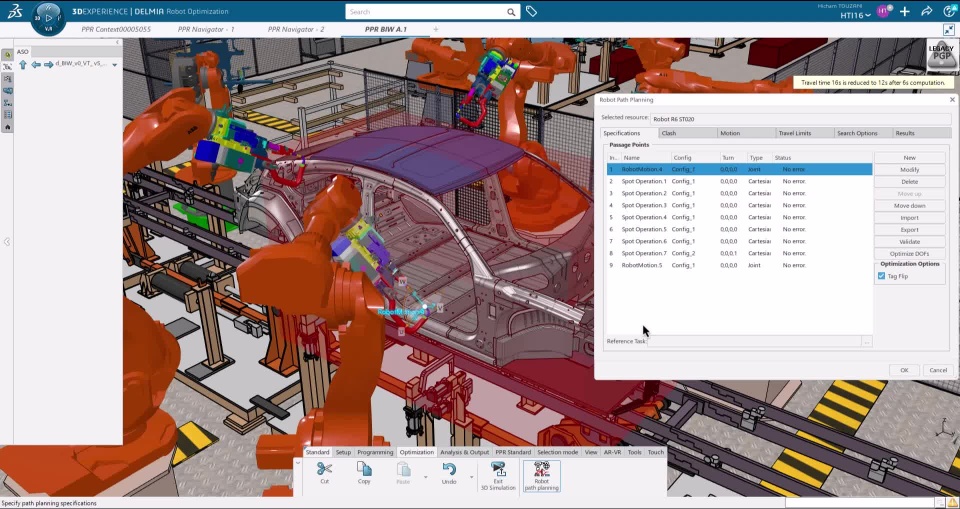The image size is (960, 509).
Task: Click the Reference Task input field
Action: click(754, 341)
